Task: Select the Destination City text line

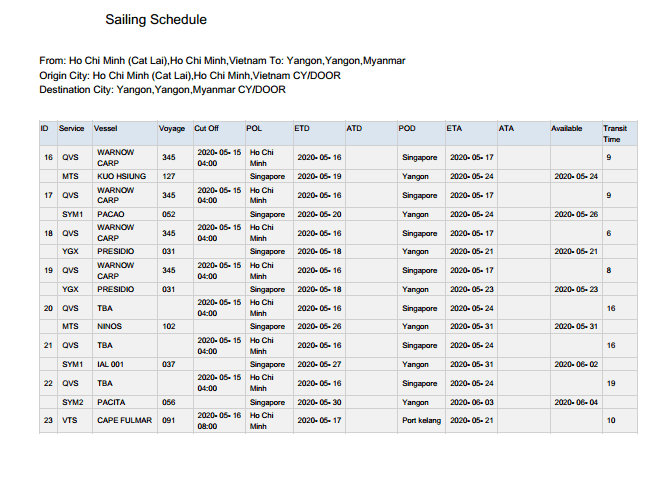Action: [x=162, y=89]
